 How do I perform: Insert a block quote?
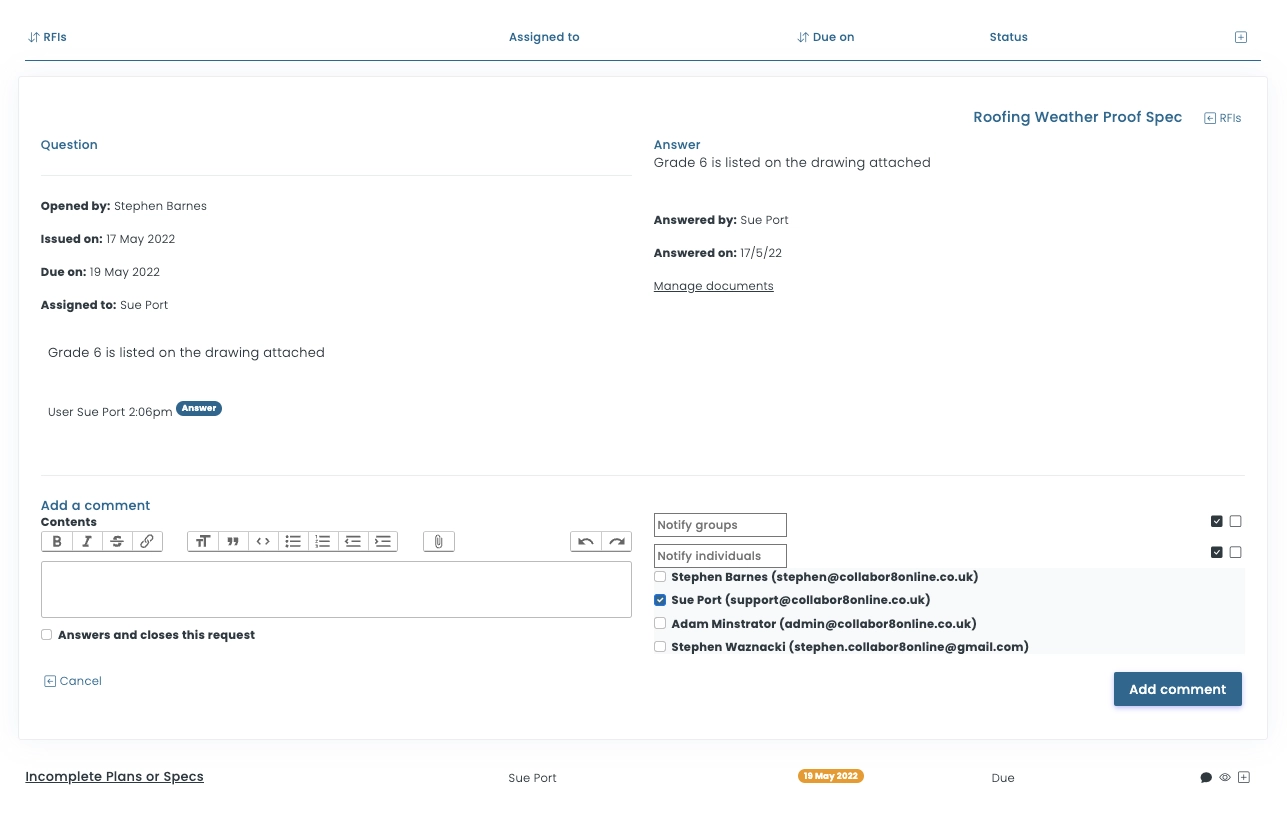click(233, 541)
